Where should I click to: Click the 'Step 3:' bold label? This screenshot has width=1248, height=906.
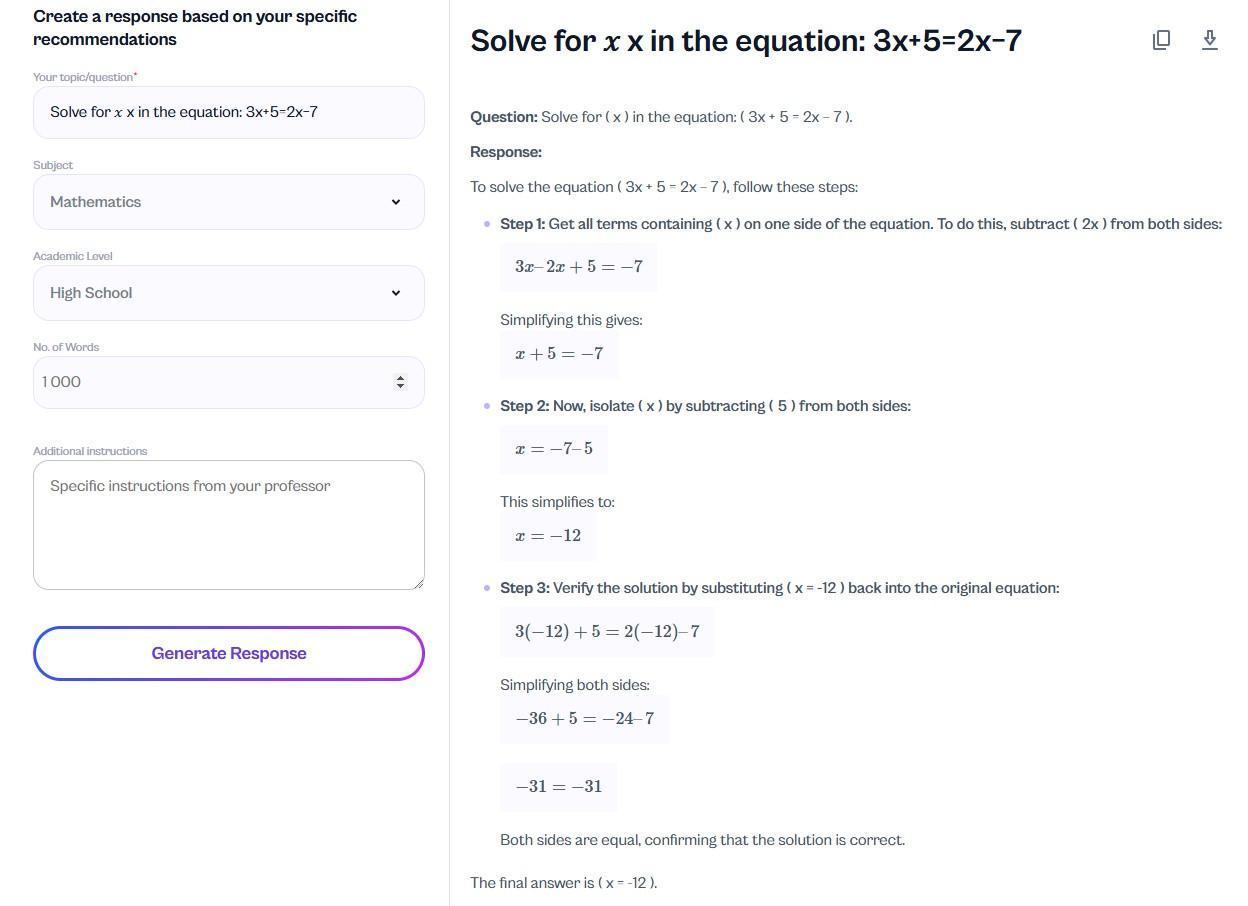[x=524, y=588]
